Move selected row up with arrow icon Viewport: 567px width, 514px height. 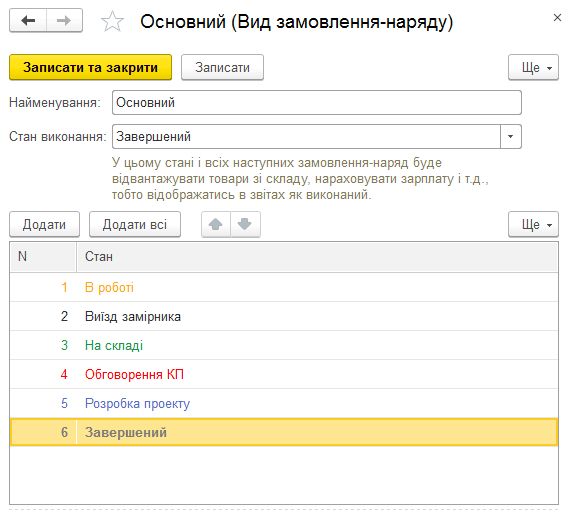click(x=216, y=224)
